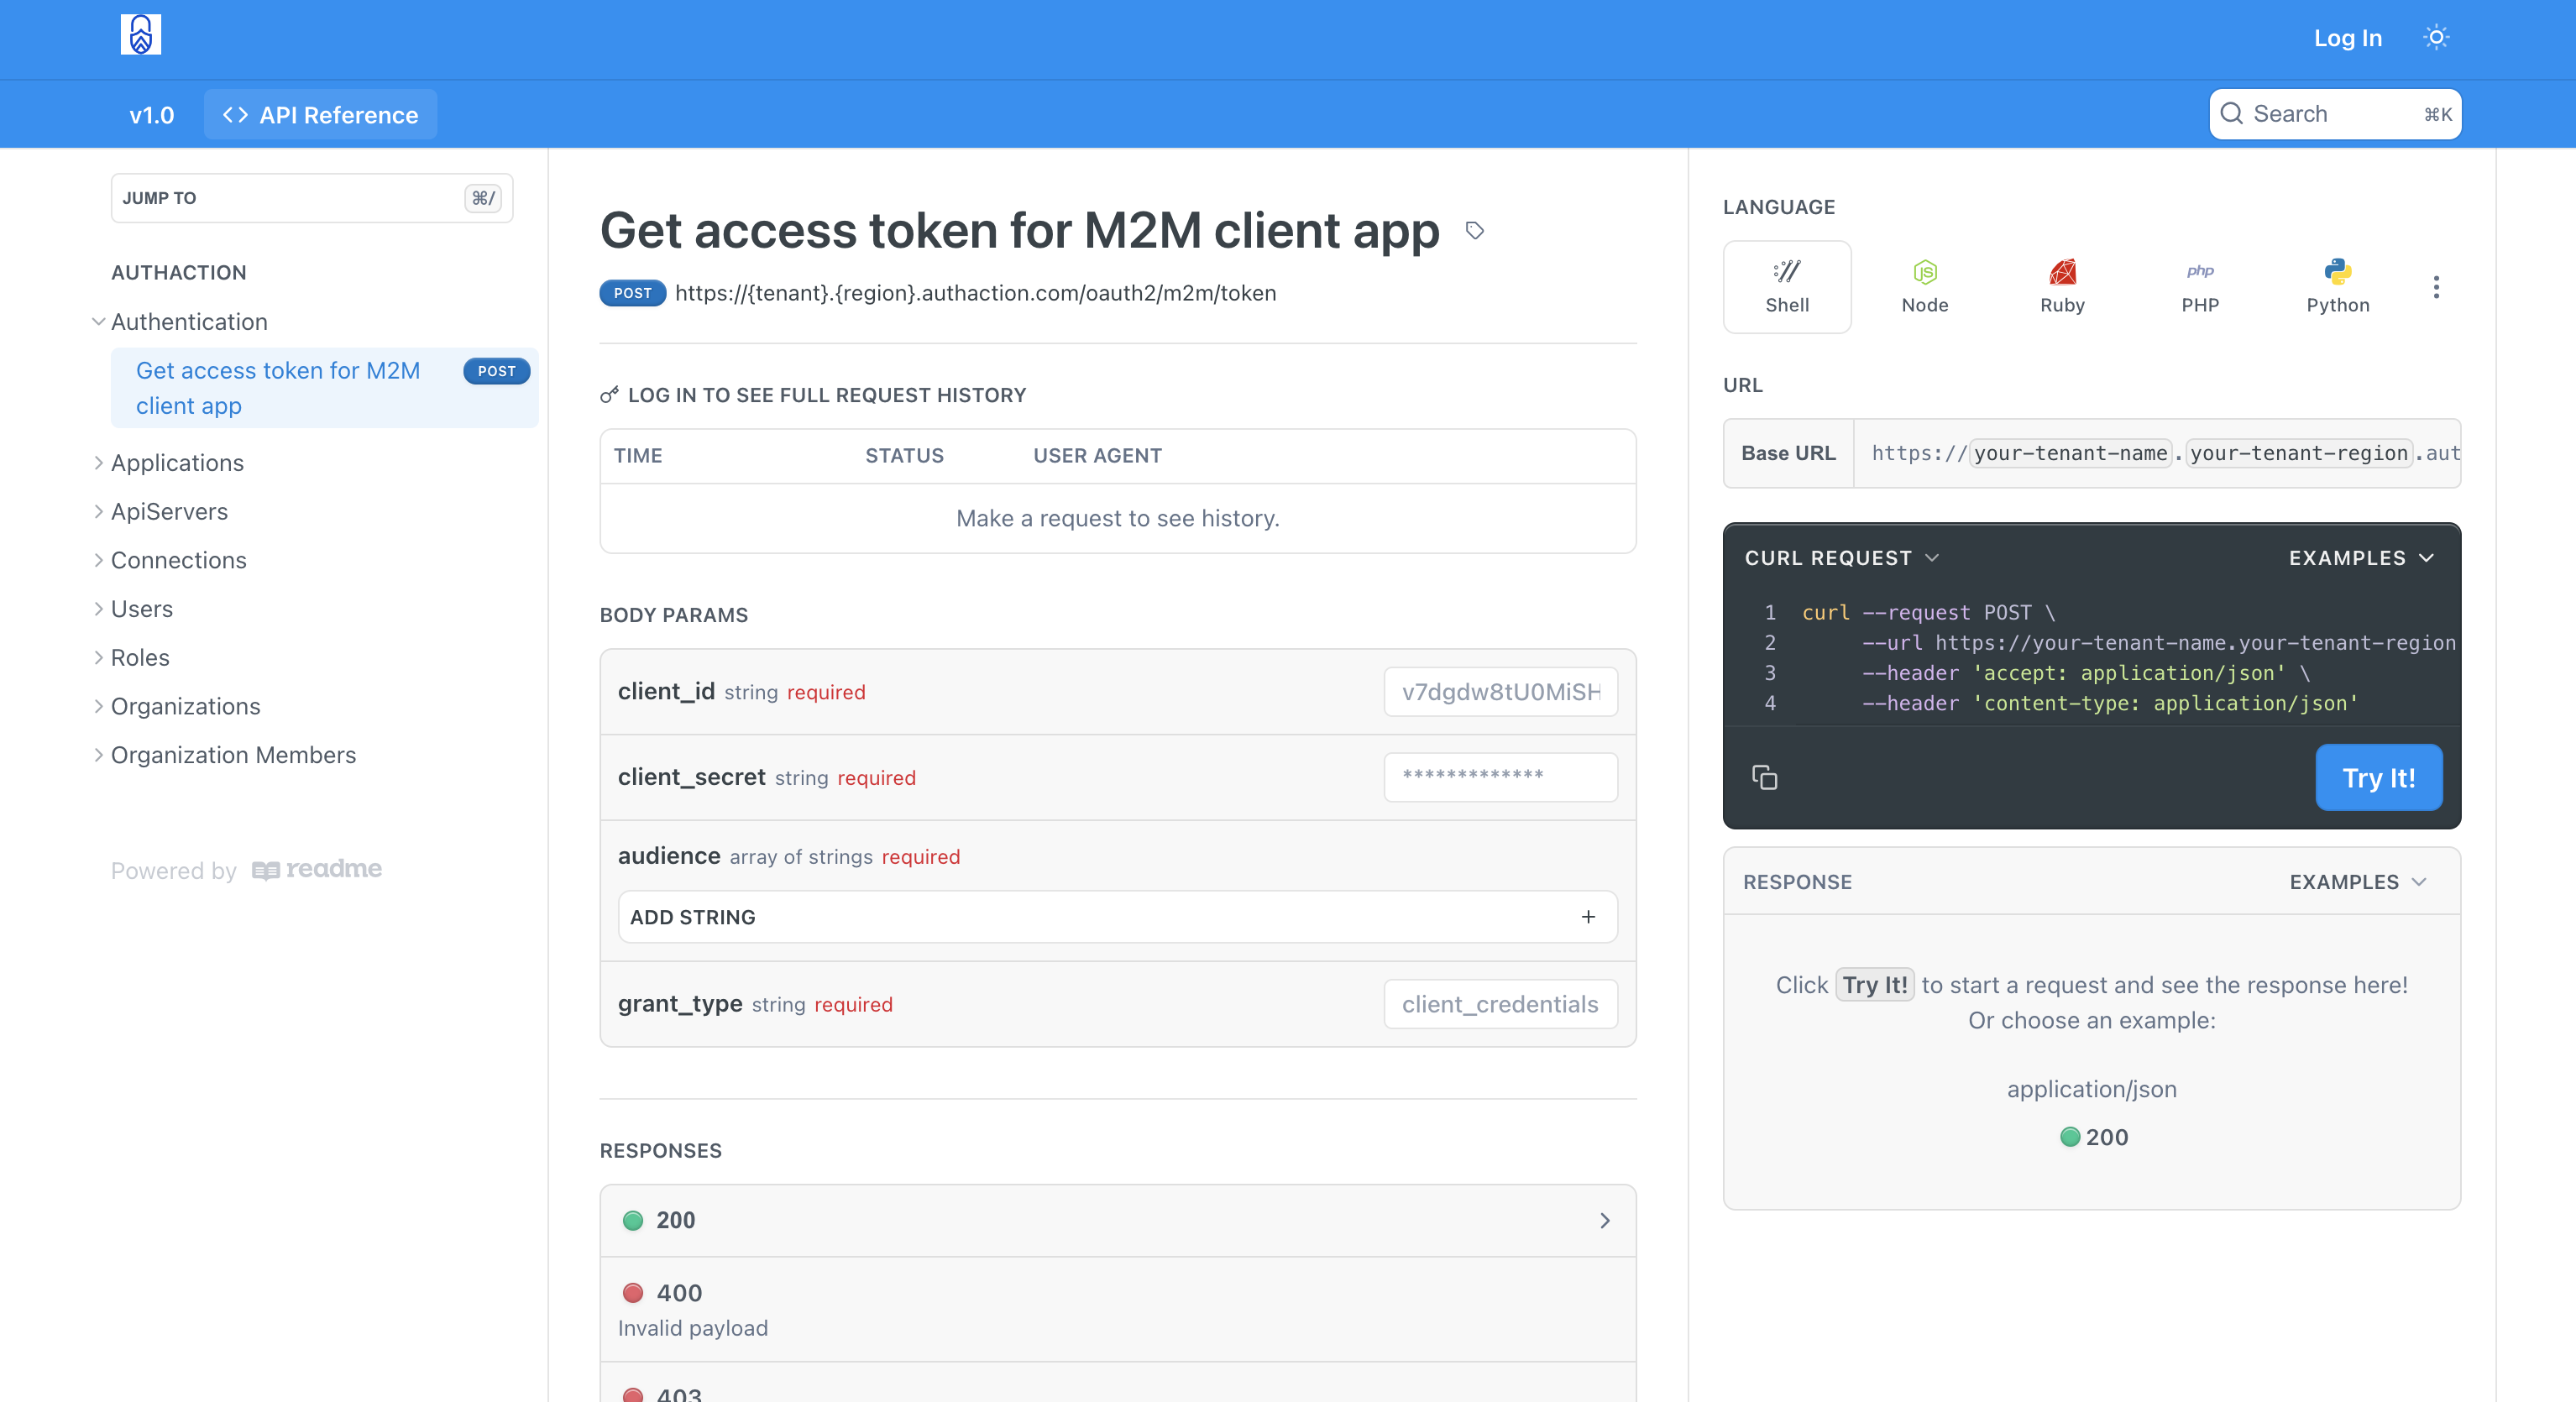Click the TIME column header
The image size is (2576, 1402).
638,456
